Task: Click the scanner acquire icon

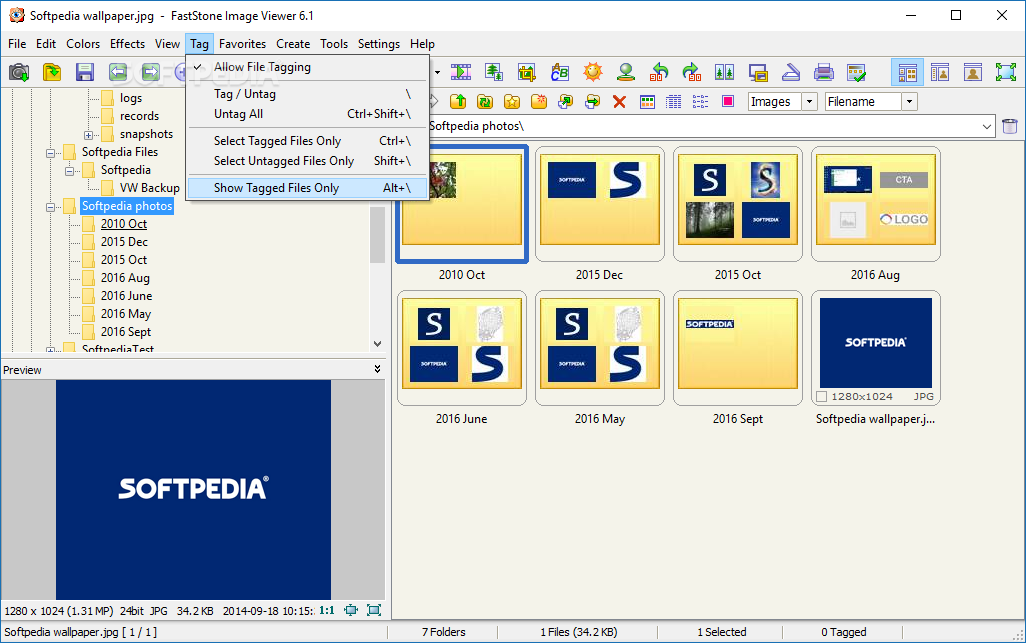Action: point(790,72)
